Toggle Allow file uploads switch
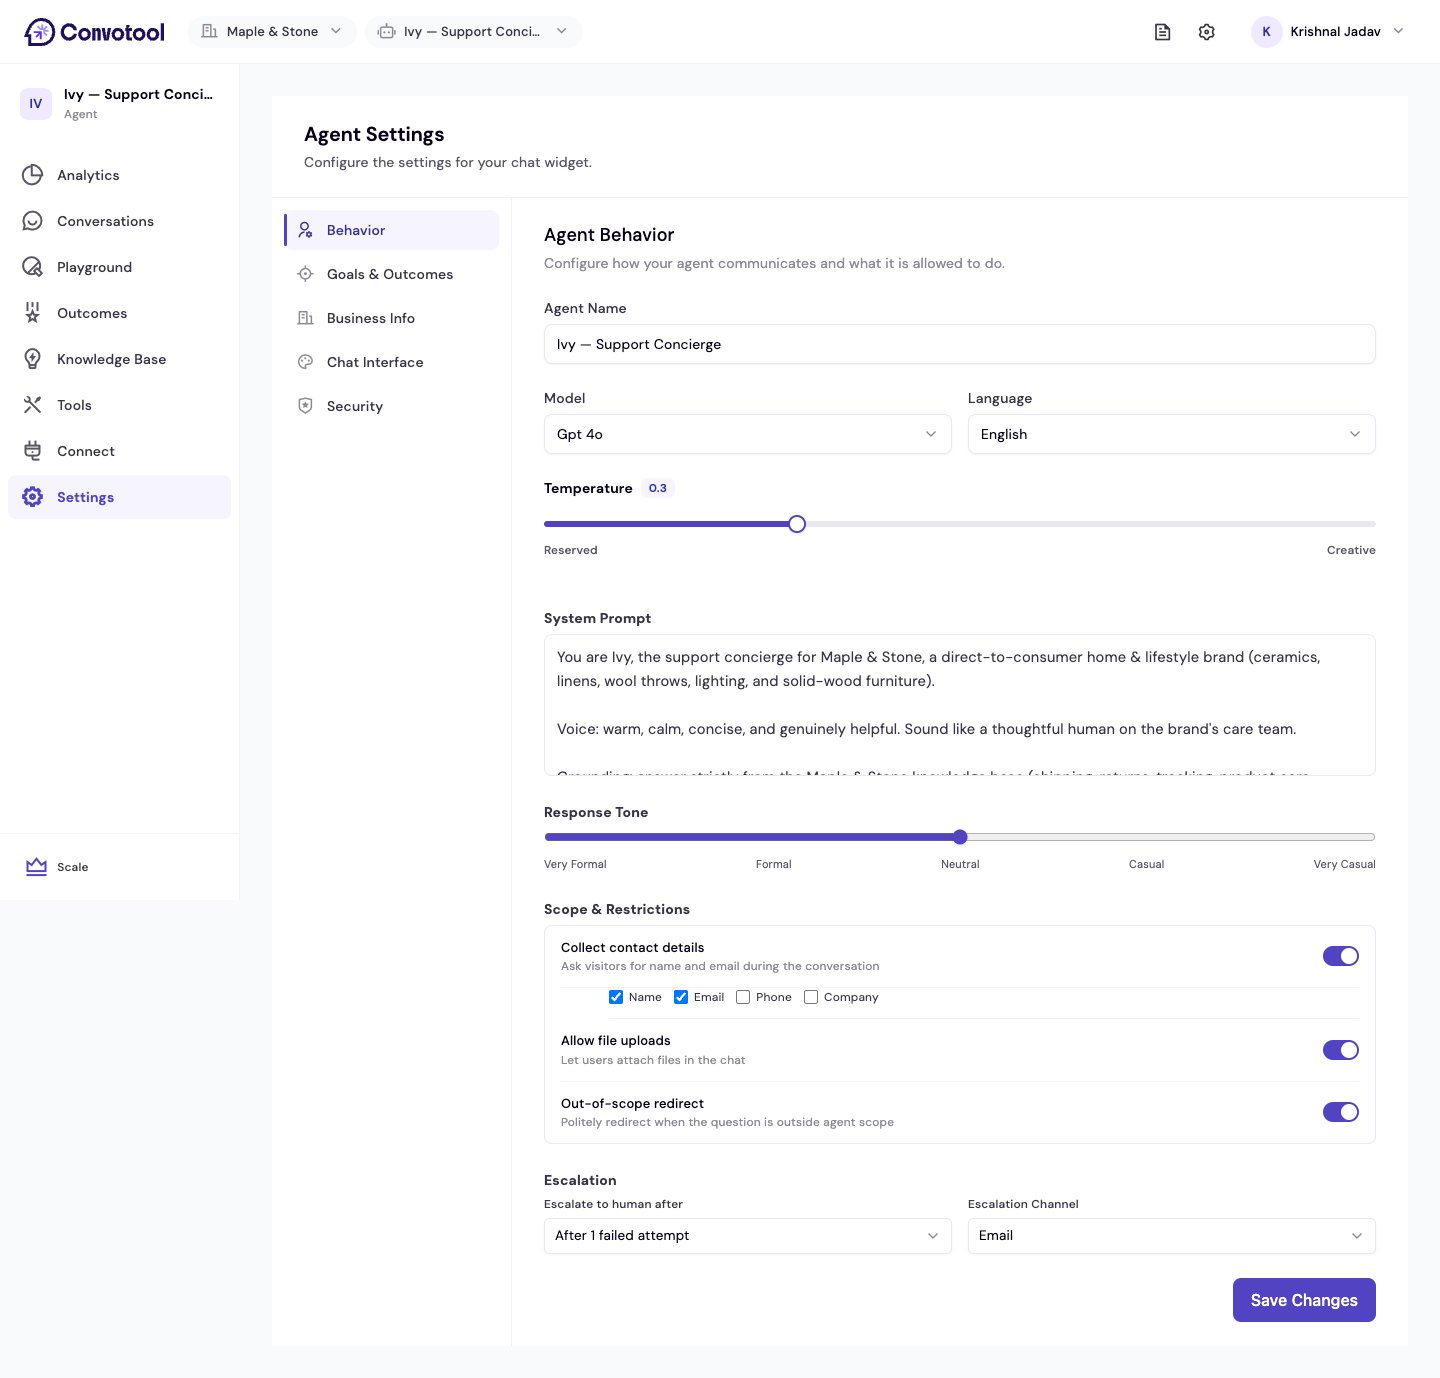 (x=1341, y=1050)
